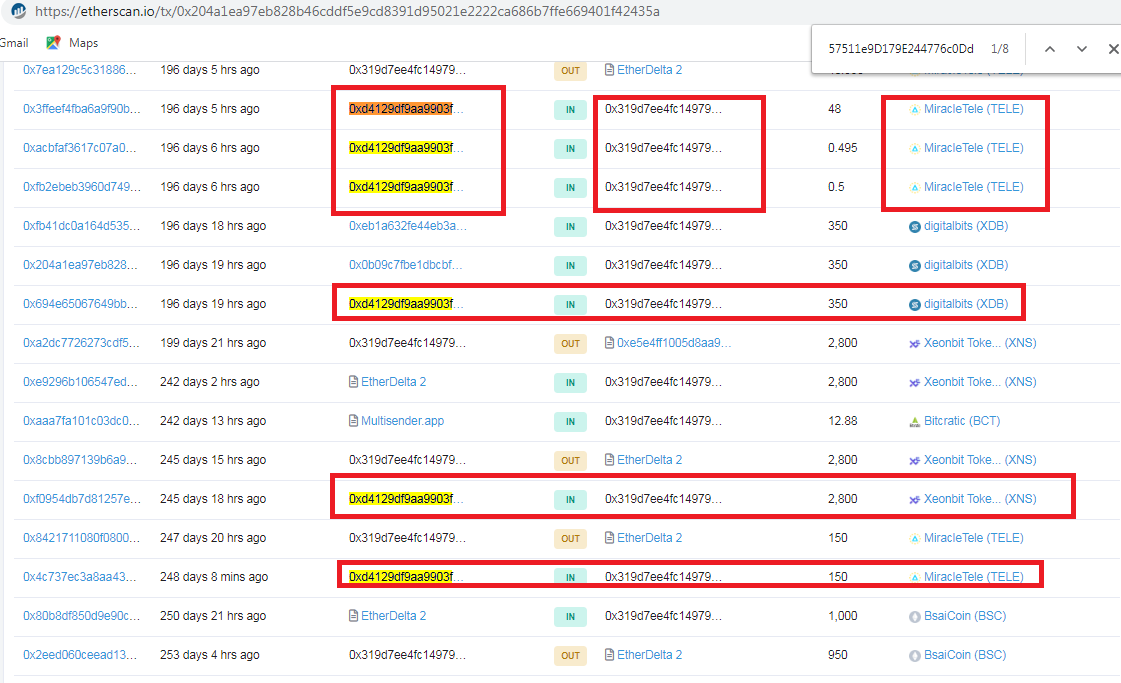Open Multisender.app sender link

(403, 421)
